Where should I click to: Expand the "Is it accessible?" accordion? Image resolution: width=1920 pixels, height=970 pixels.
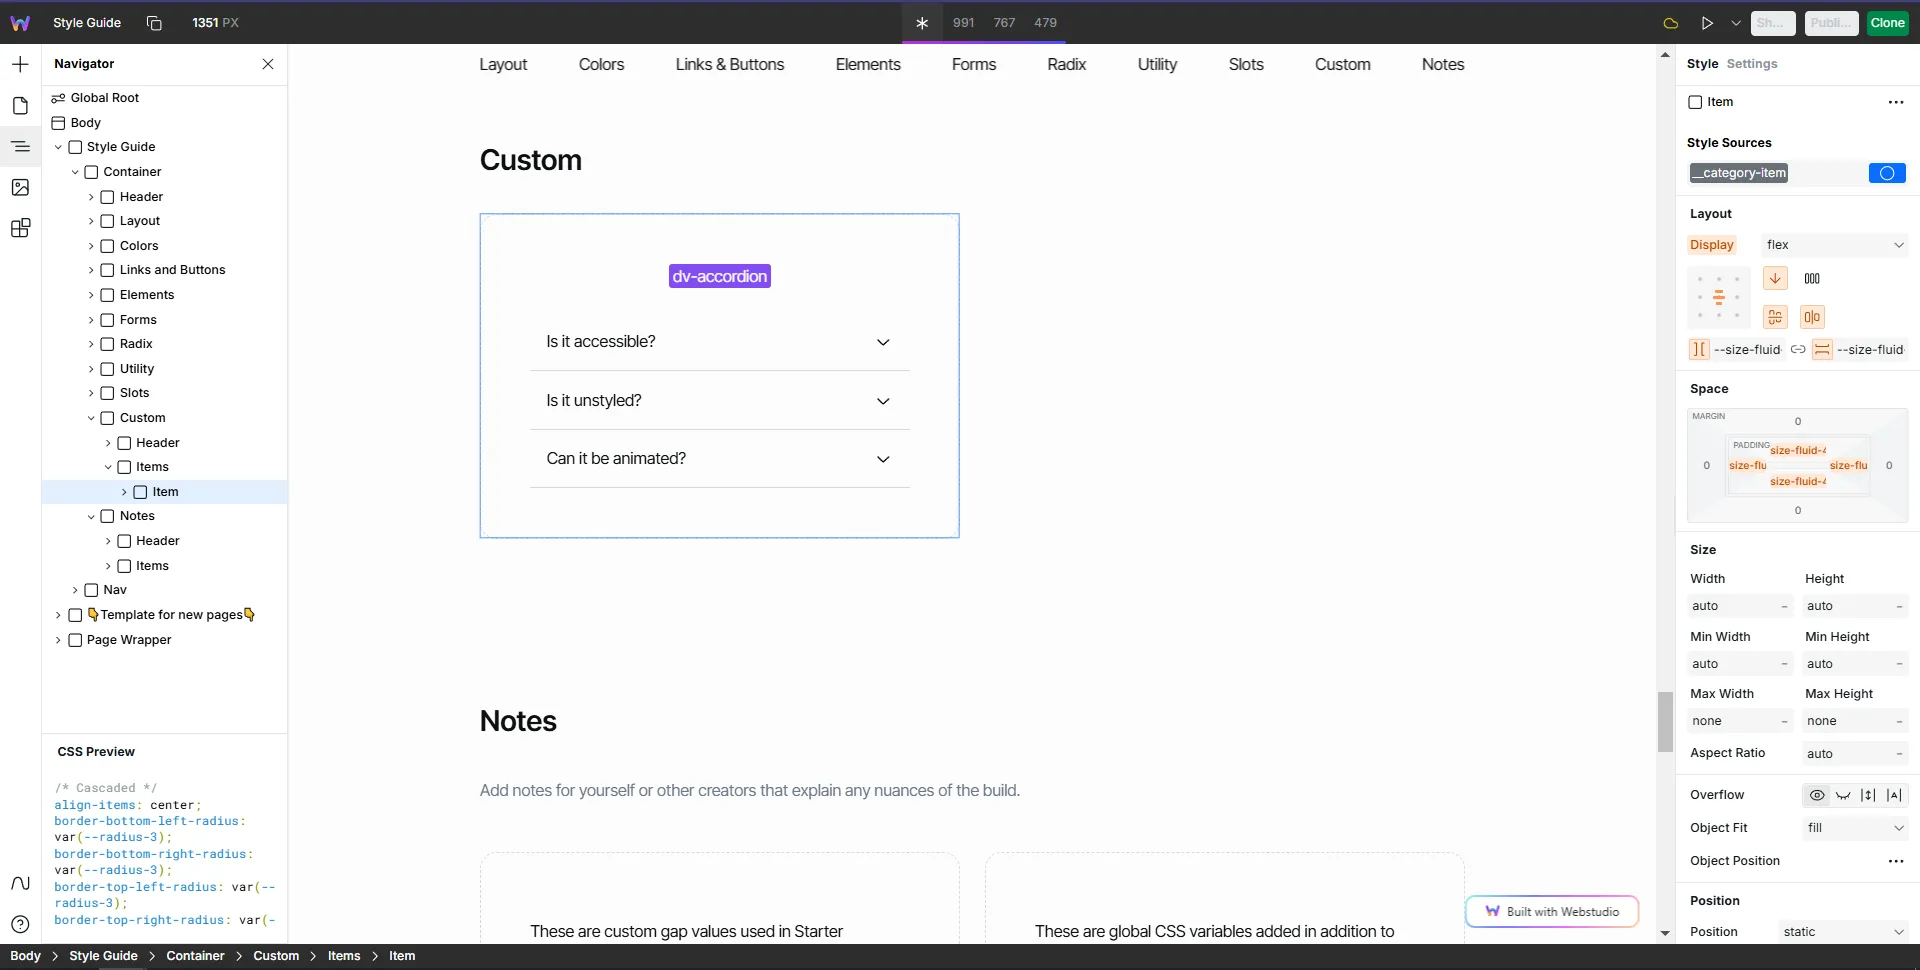(719, 342)
